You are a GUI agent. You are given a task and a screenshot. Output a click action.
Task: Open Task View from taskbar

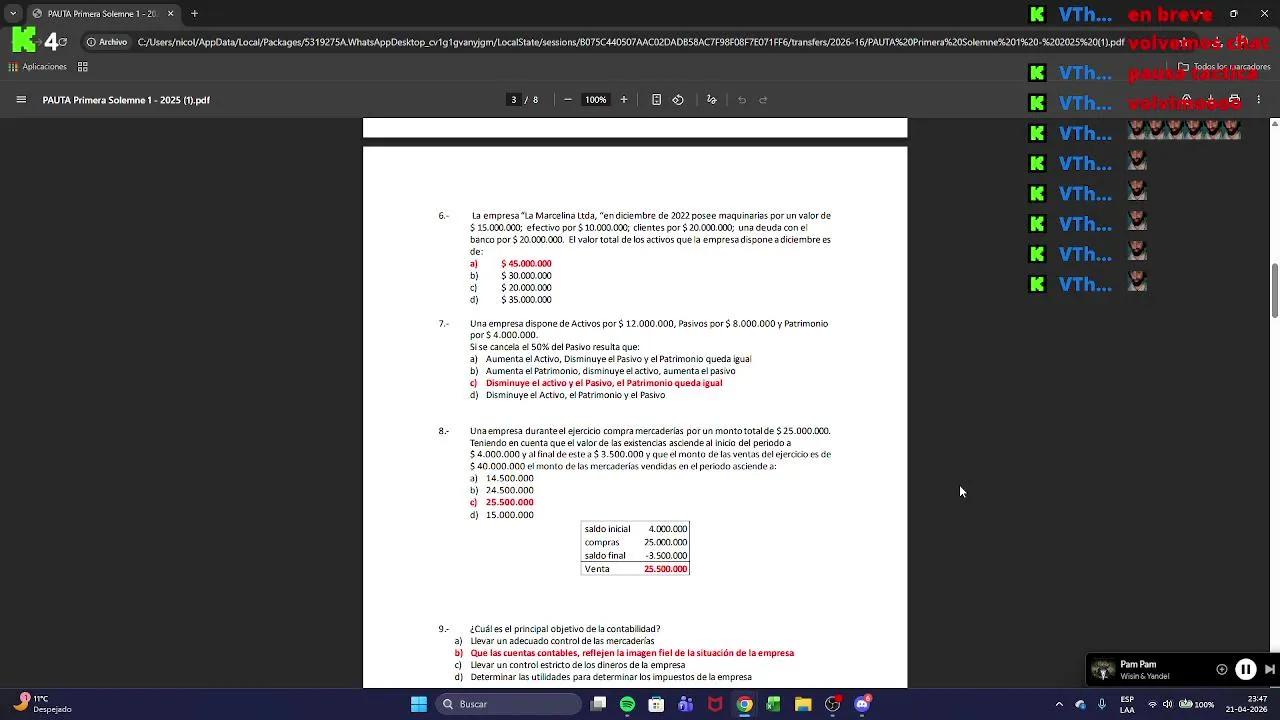[598, 704]
